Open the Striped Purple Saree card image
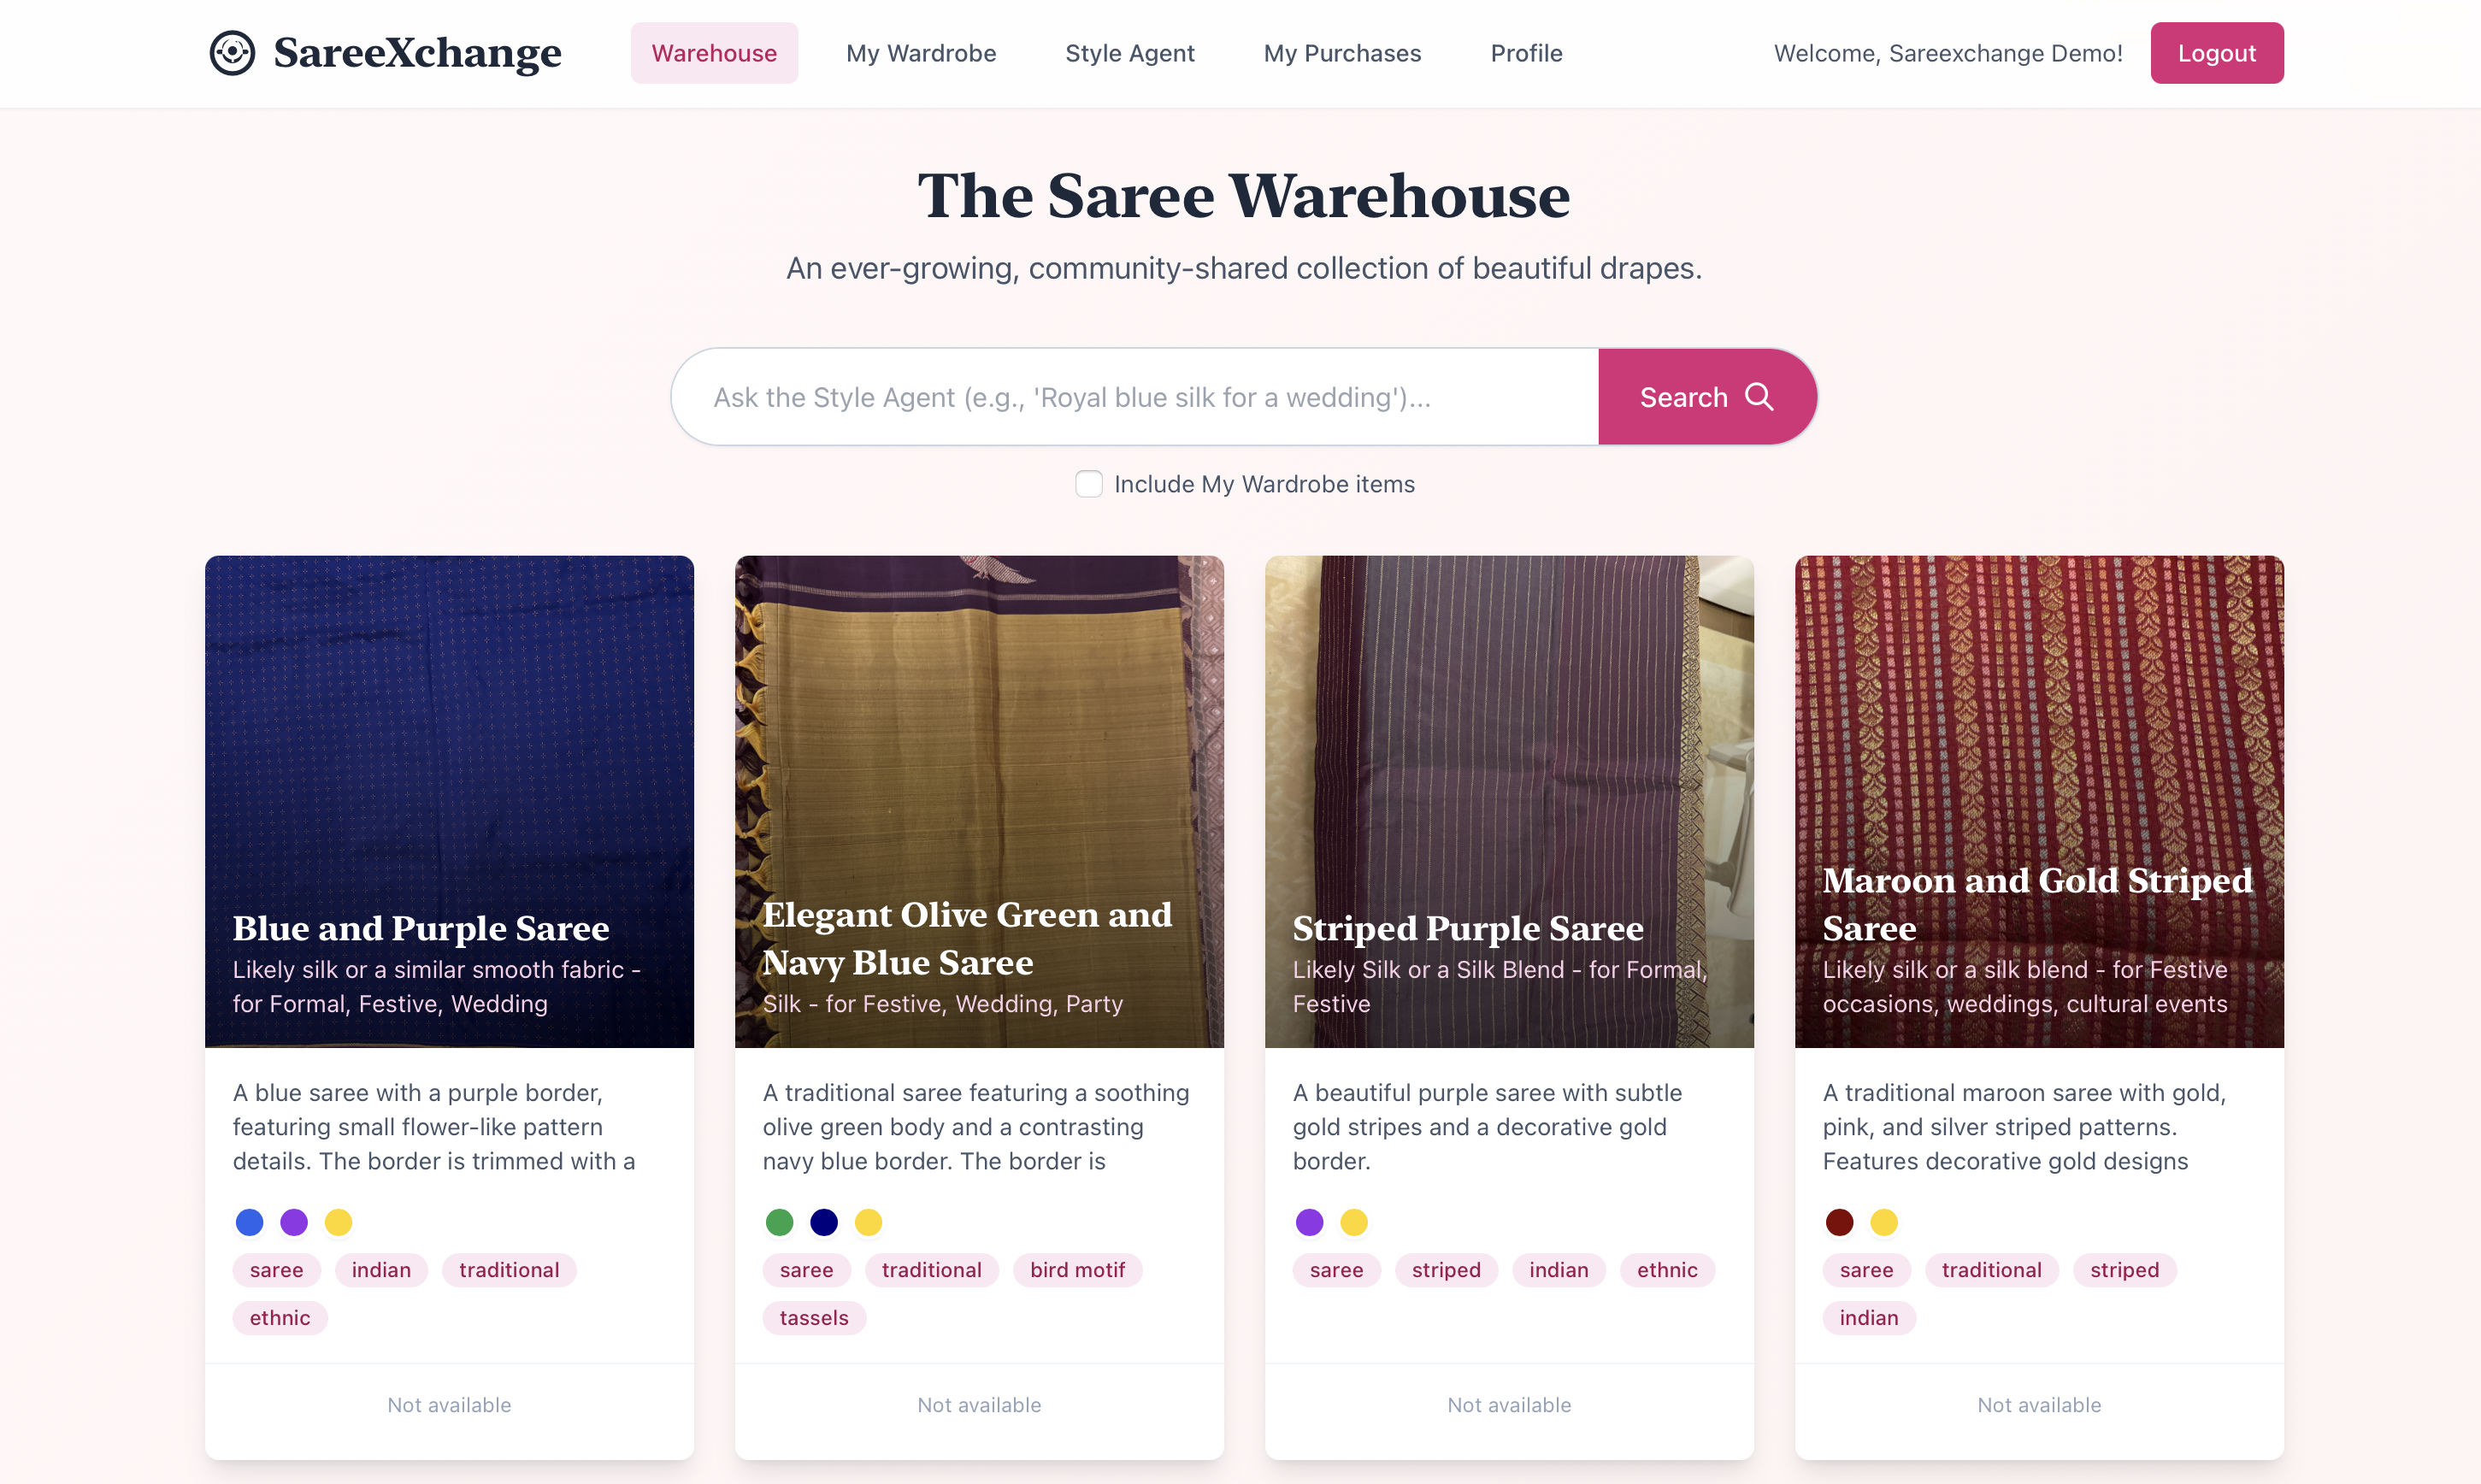 [x=1509, y=801]
